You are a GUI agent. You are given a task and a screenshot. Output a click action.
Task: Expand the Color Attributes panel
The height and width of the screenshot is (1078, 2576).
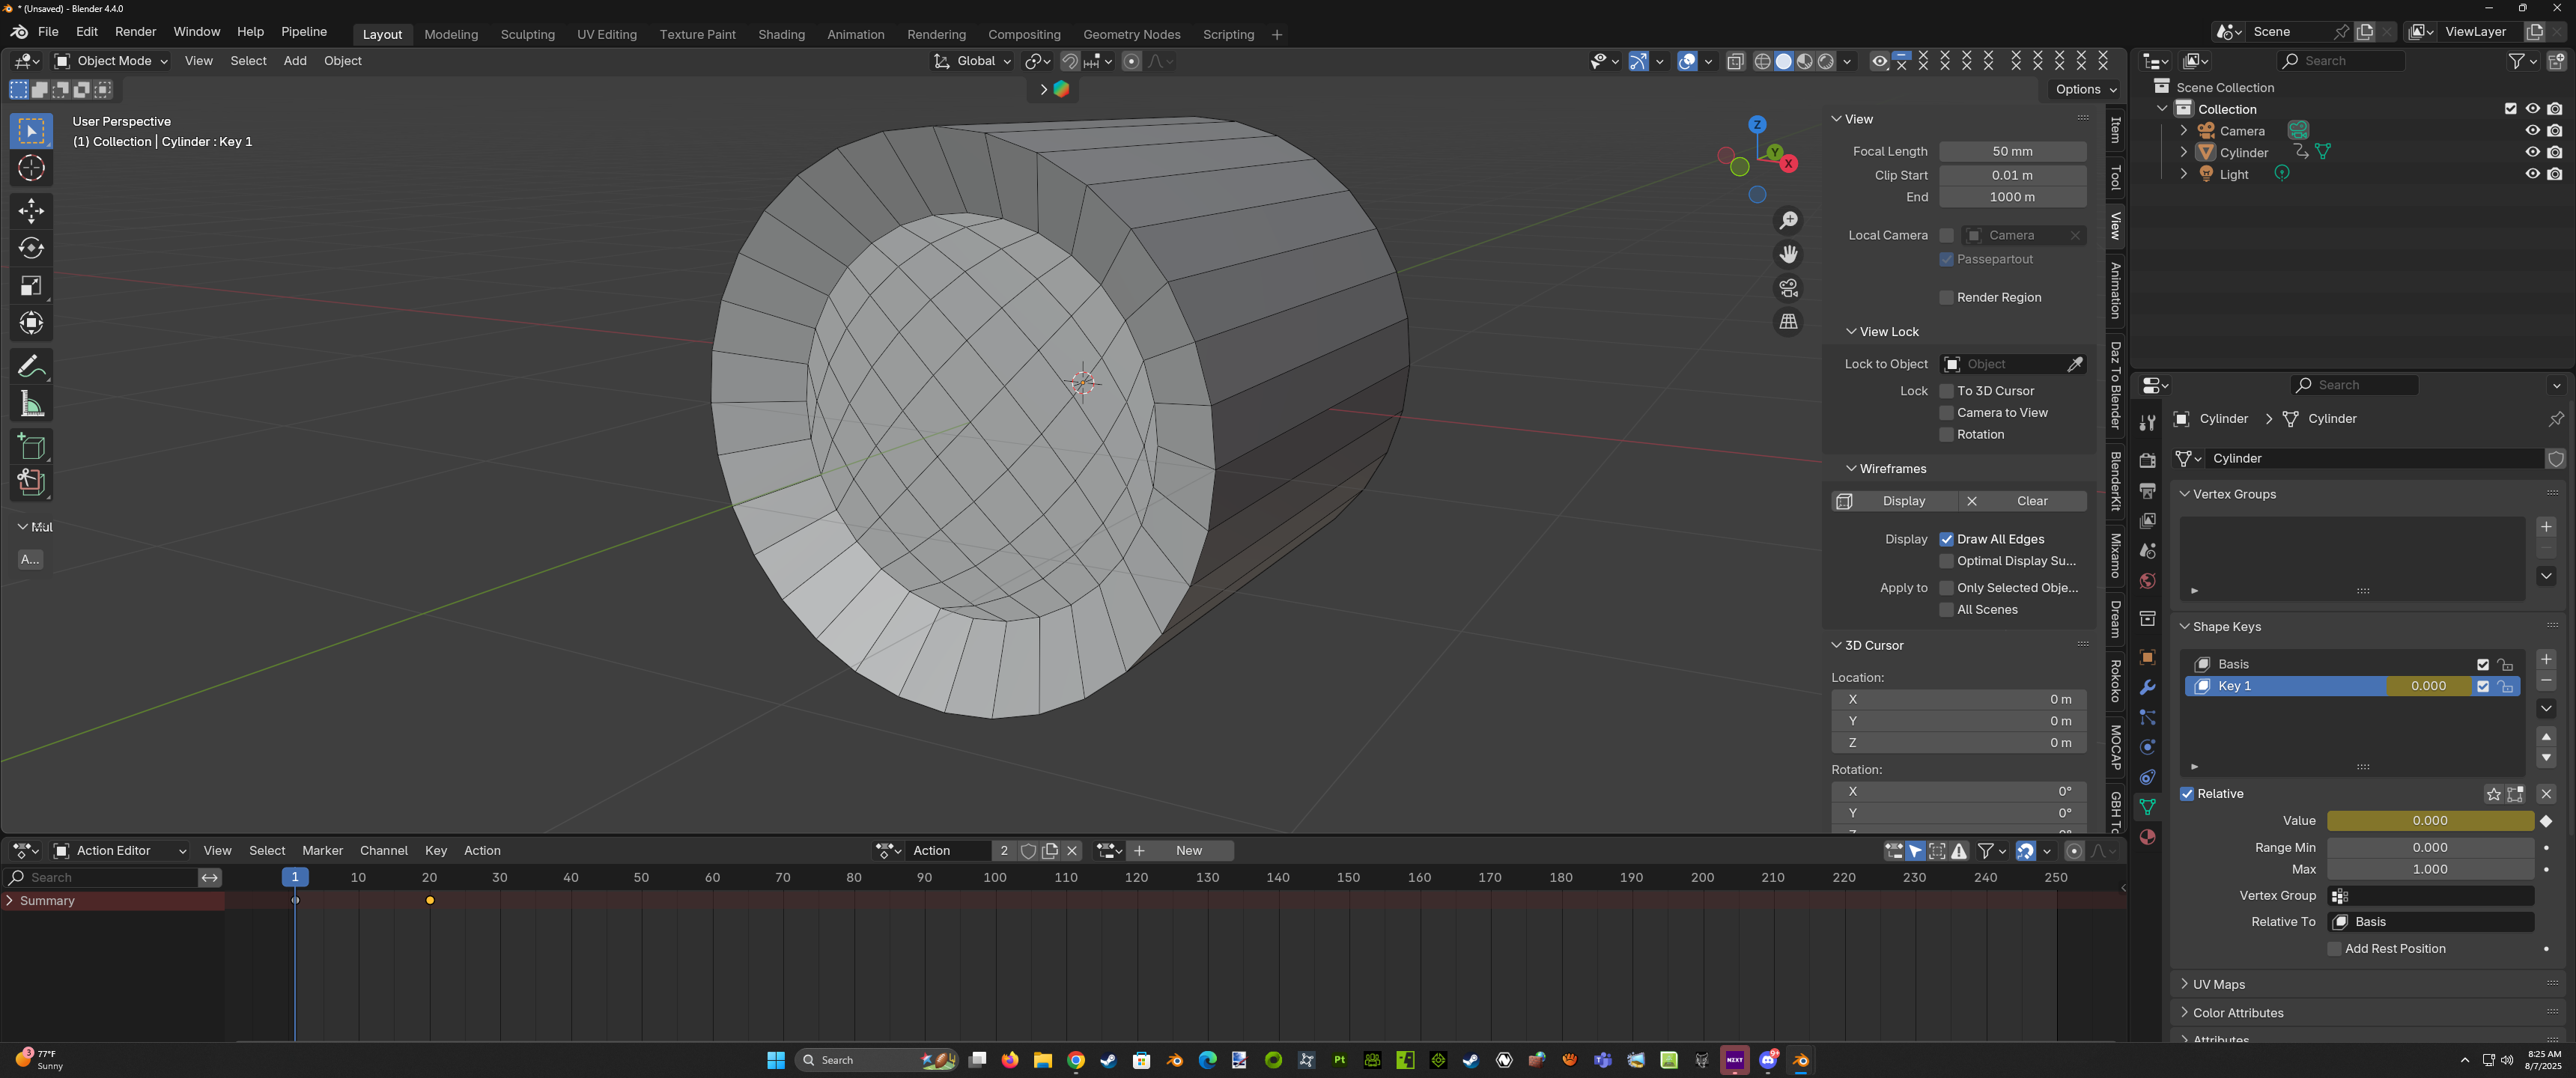tap(2184, 1013)
